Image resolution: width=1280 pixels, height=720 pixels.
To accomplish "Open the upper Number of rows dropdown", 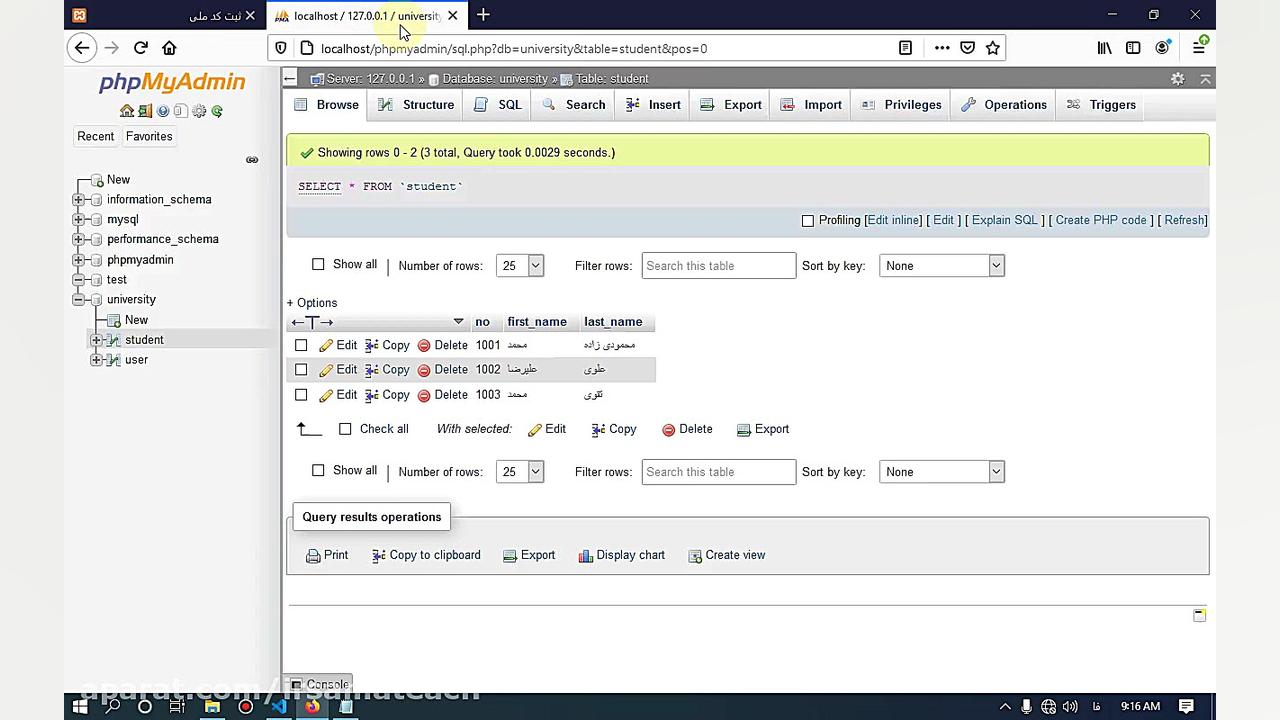I will [520, 266].
